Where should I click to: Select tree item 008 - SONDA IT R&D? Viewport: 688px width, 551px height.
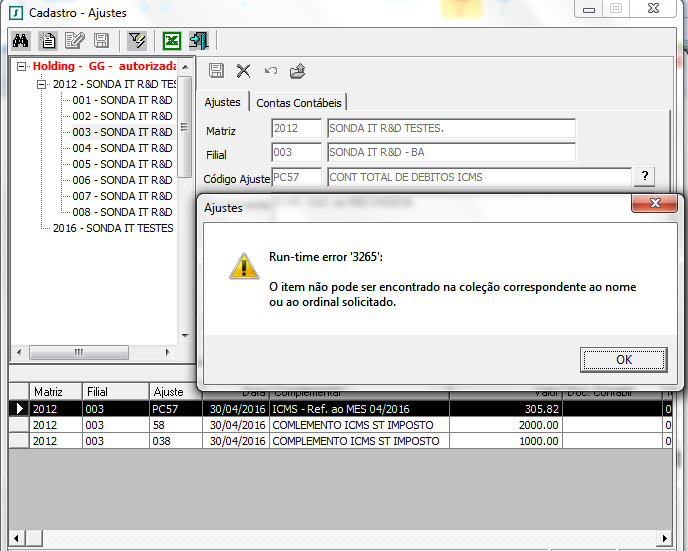point(122,212)
